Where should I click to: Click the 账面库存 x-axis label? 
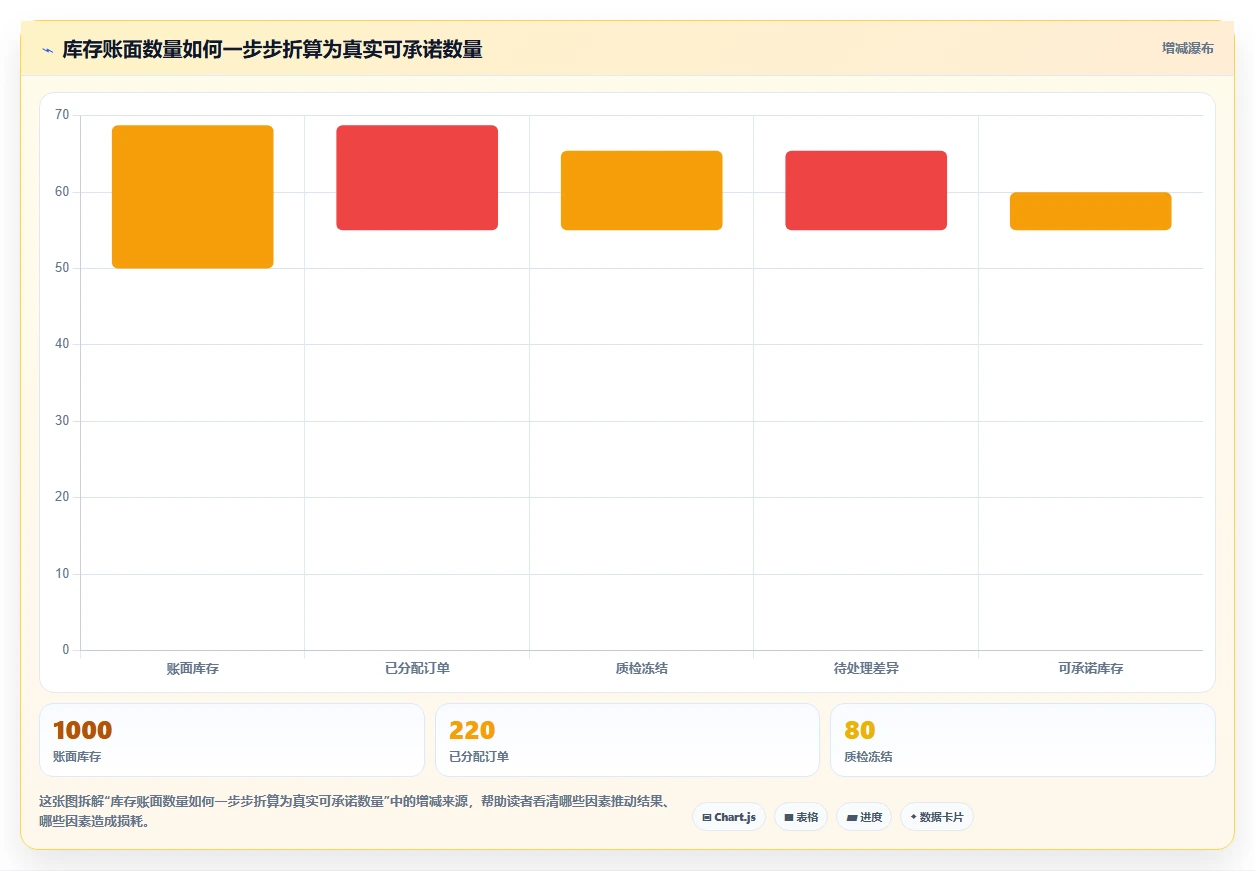(193, 668)
